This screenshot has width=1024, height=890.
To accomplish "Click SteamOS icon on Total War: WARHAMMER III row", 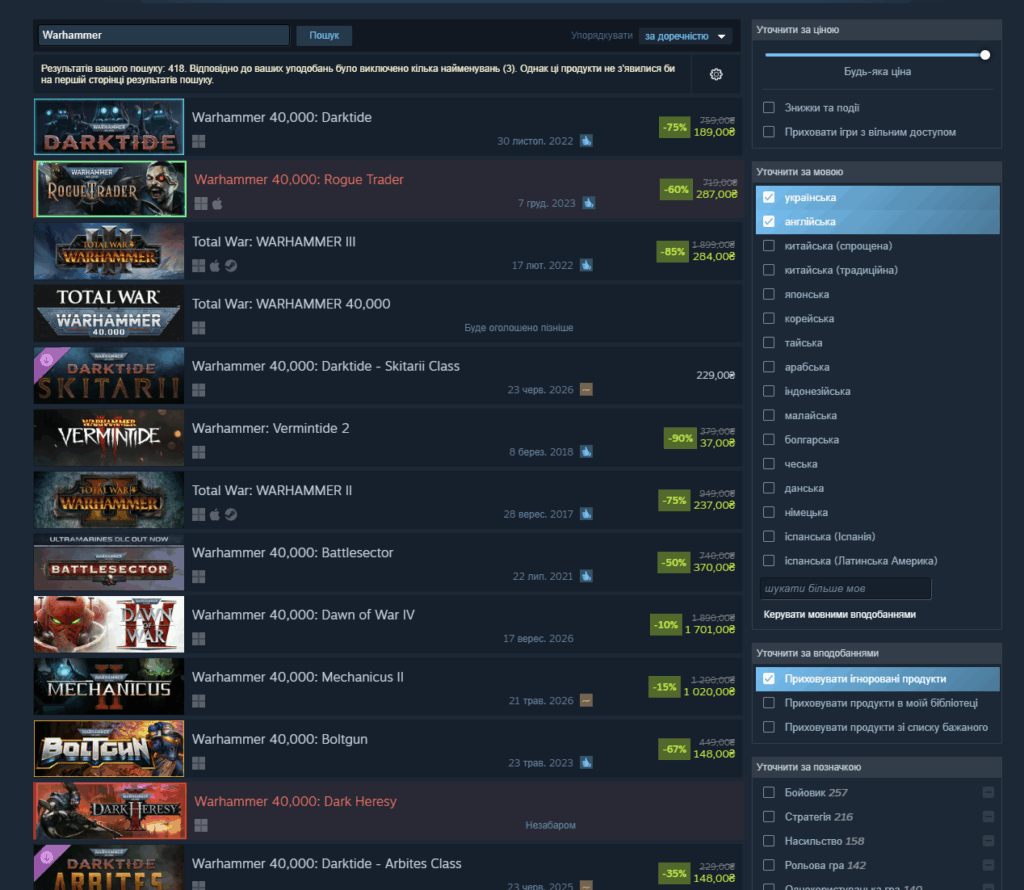I will (231, 266).
